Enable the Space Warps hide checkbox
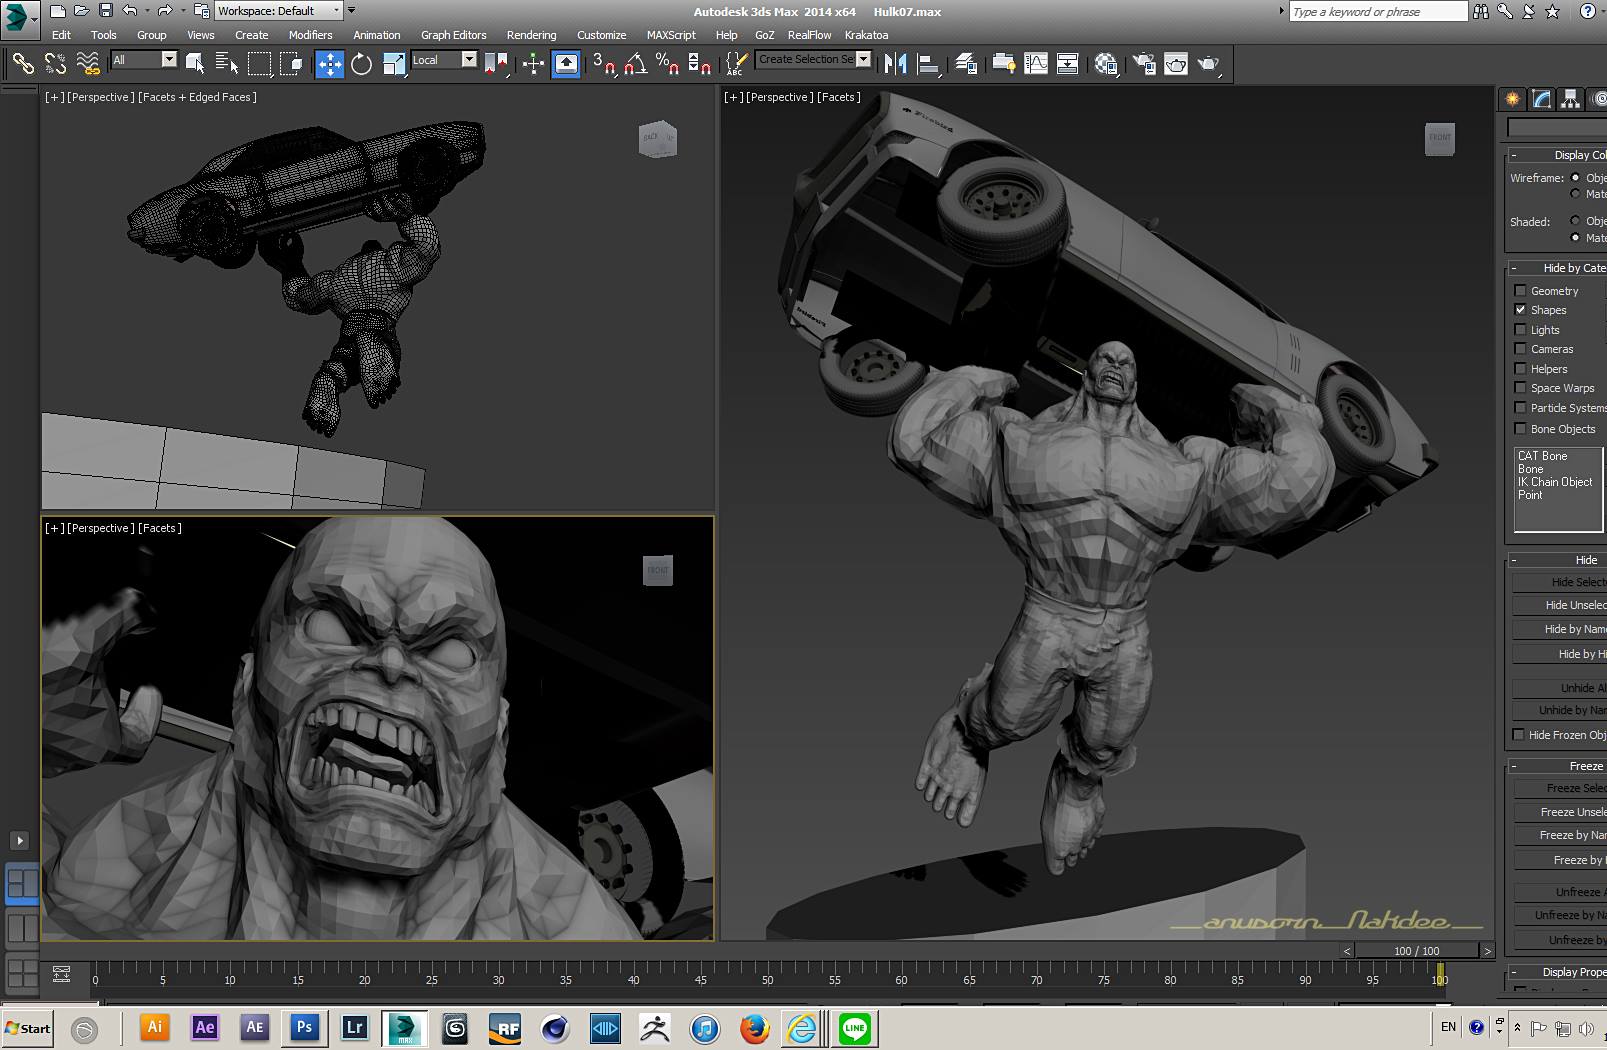Screen dimensions: 1607x1050 tap(1520, 388)
